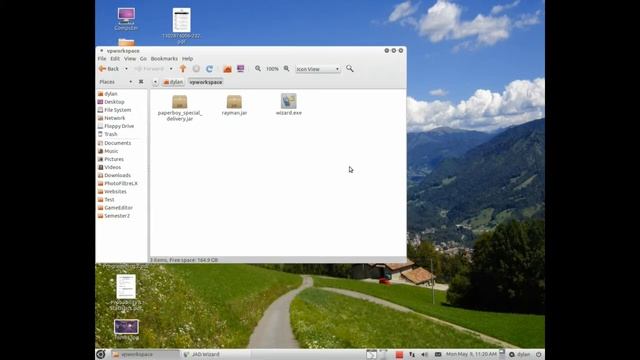640x360 pixels.
Task: Open the Back history dropdown arrow
Action: click(x=126, y=69)
